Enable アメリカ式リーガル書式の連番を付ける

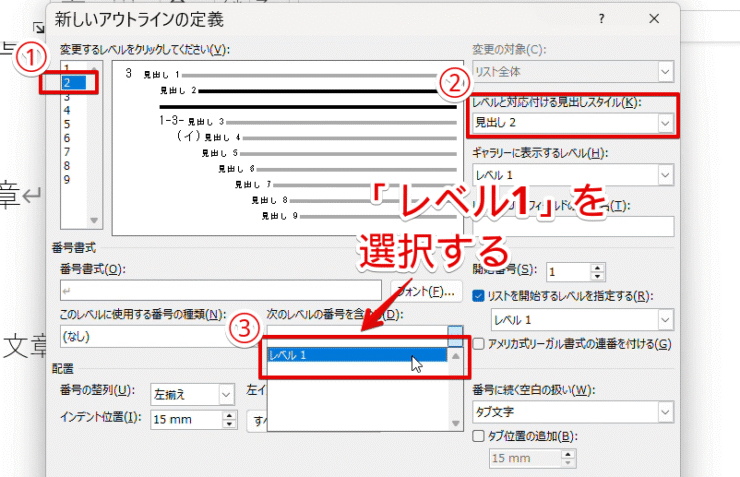coord(478,344)
